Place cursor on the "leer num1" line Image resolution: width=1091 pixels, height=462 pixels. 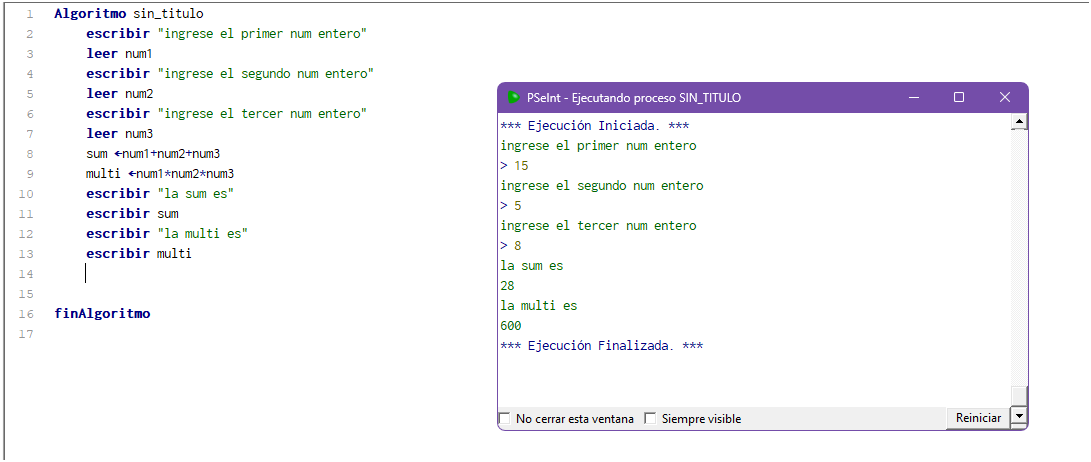(x=119, y=54)
